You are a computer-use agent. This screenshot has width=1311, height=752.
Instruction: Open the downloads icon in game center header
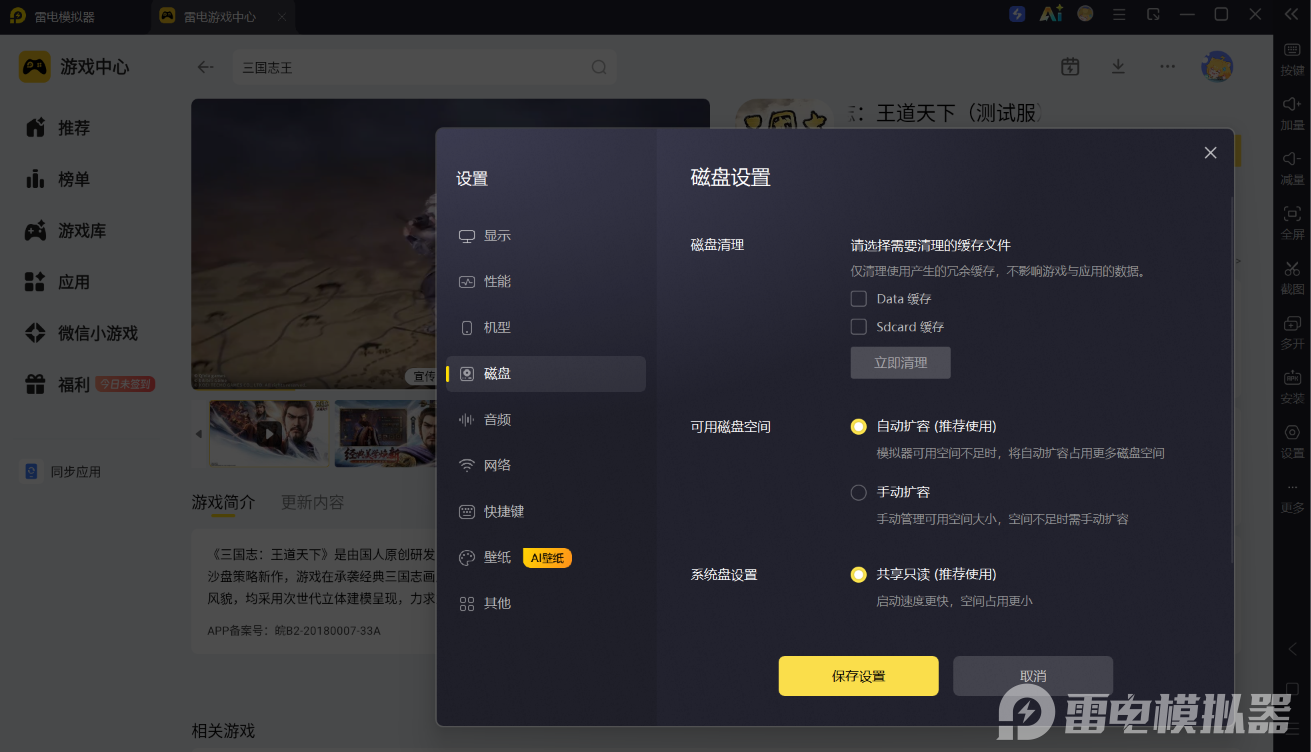(x=1119, y=67)
